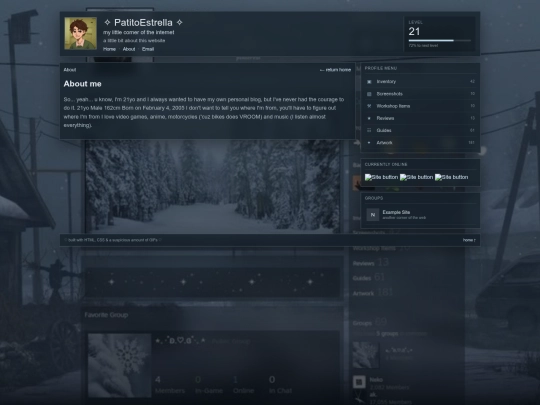Click the Screenshots icon in profile menu

point(369,94)
